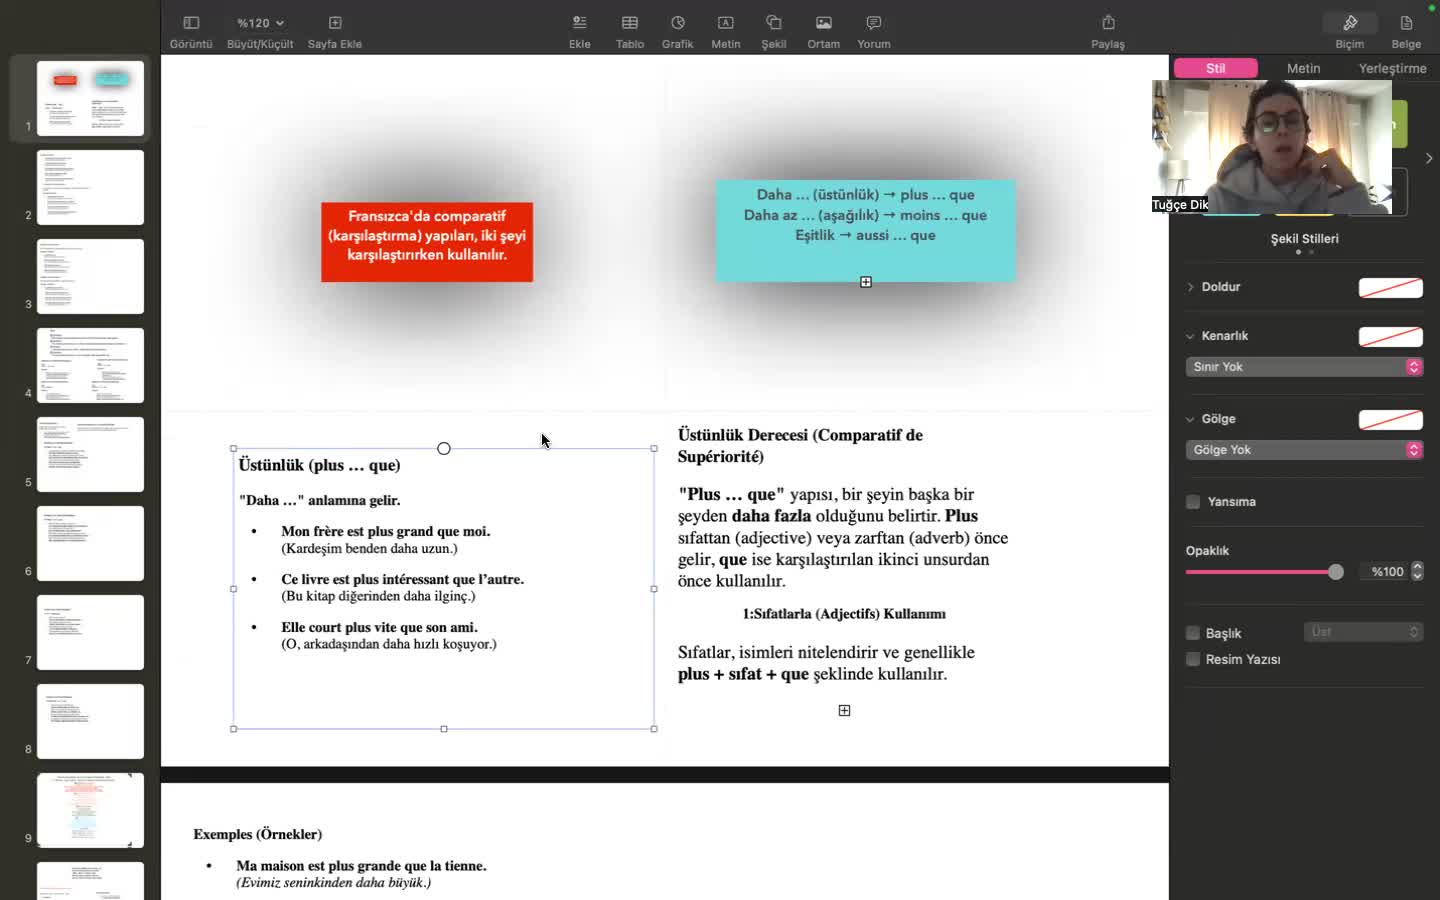The image size is (1440, 900).
Task: Select page 7 thumbnail
Action: tap(90, 632)
